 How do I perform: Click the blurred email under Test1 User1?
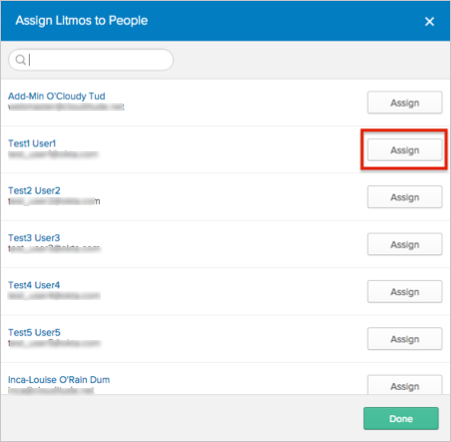click(53, 154)
